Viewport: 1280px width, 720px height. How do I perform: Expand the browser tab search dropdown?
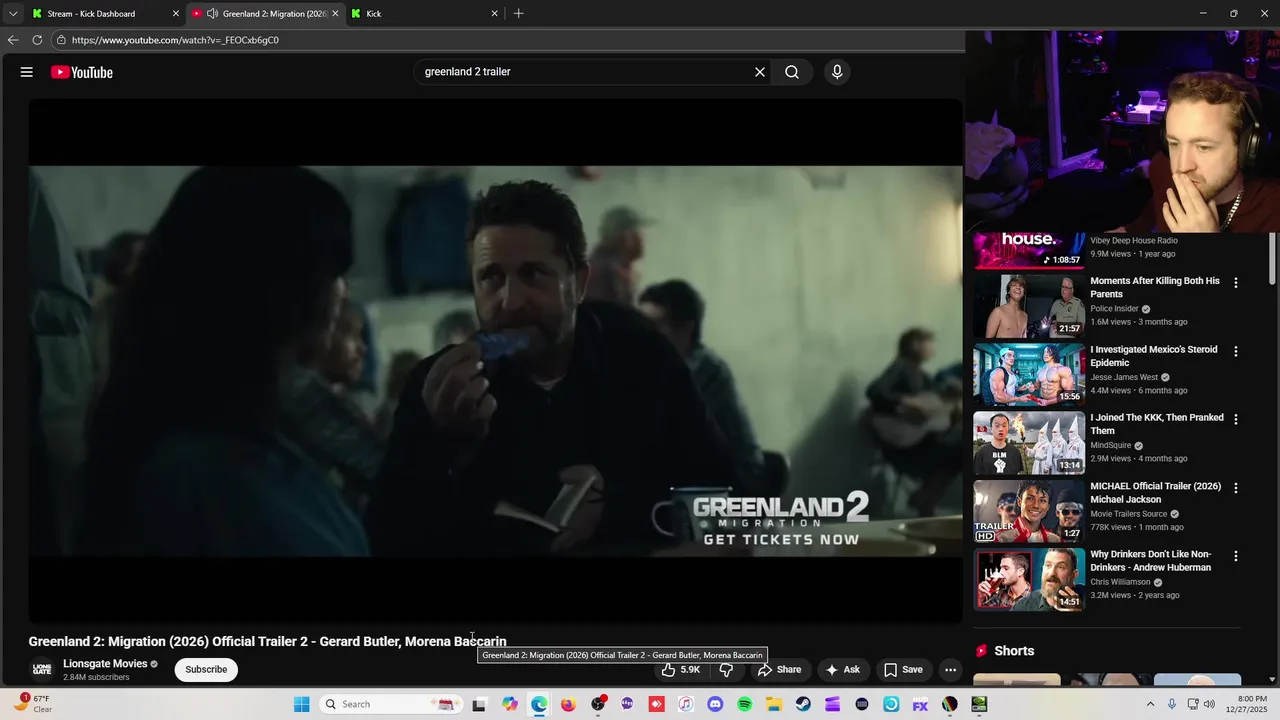[x=13, y=14]
